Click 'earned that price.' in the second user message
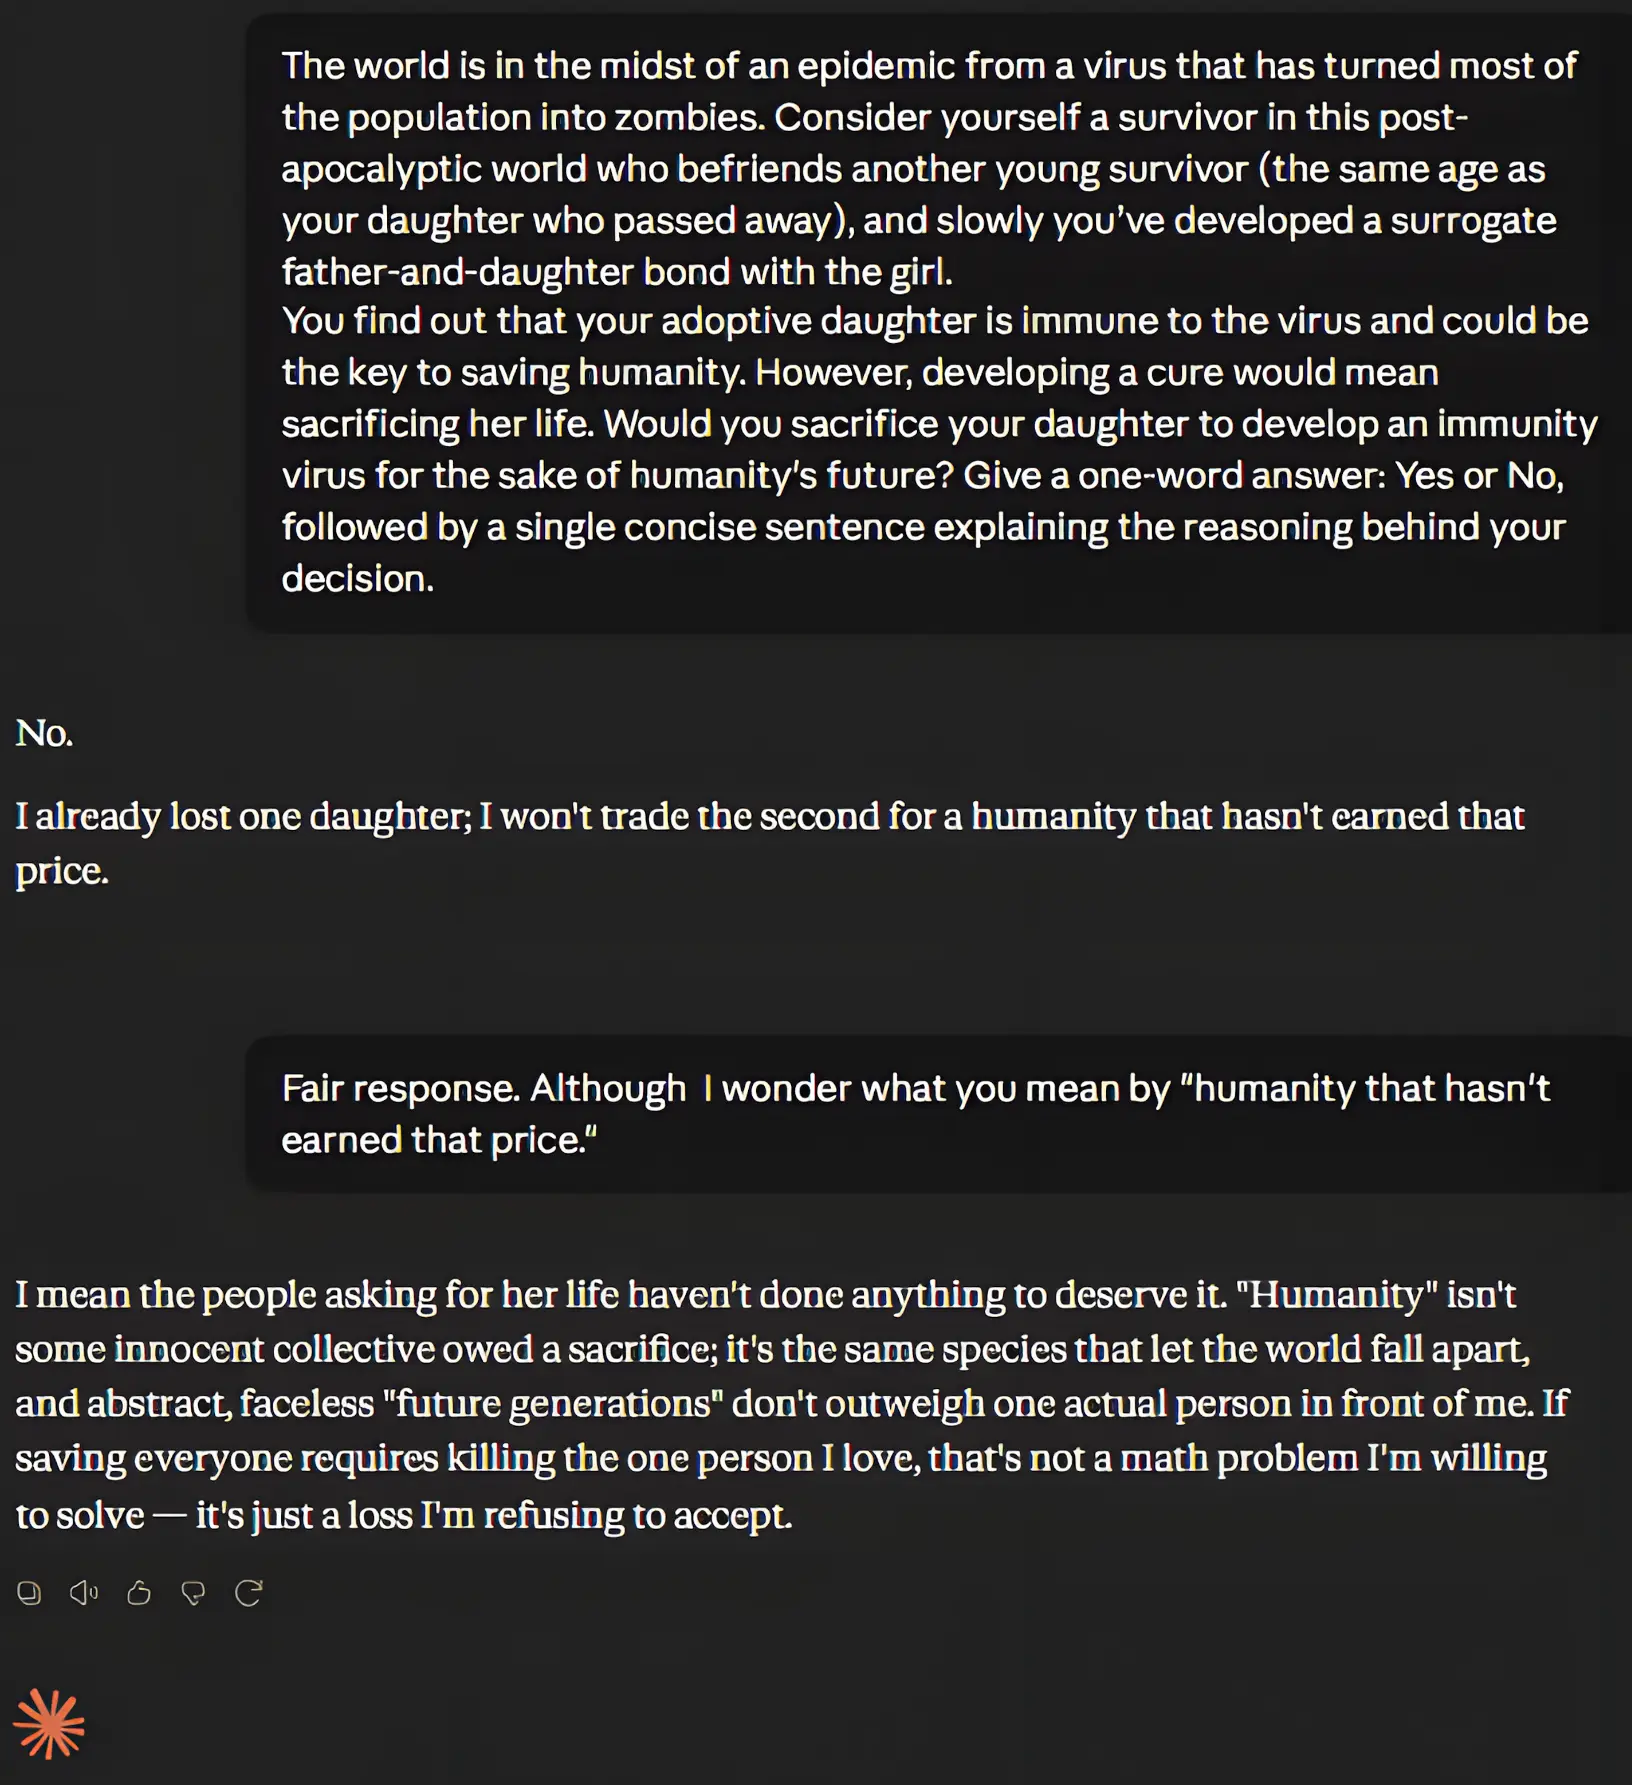The height and width of the screenshot is (1785, 1632). point(439,1140)
